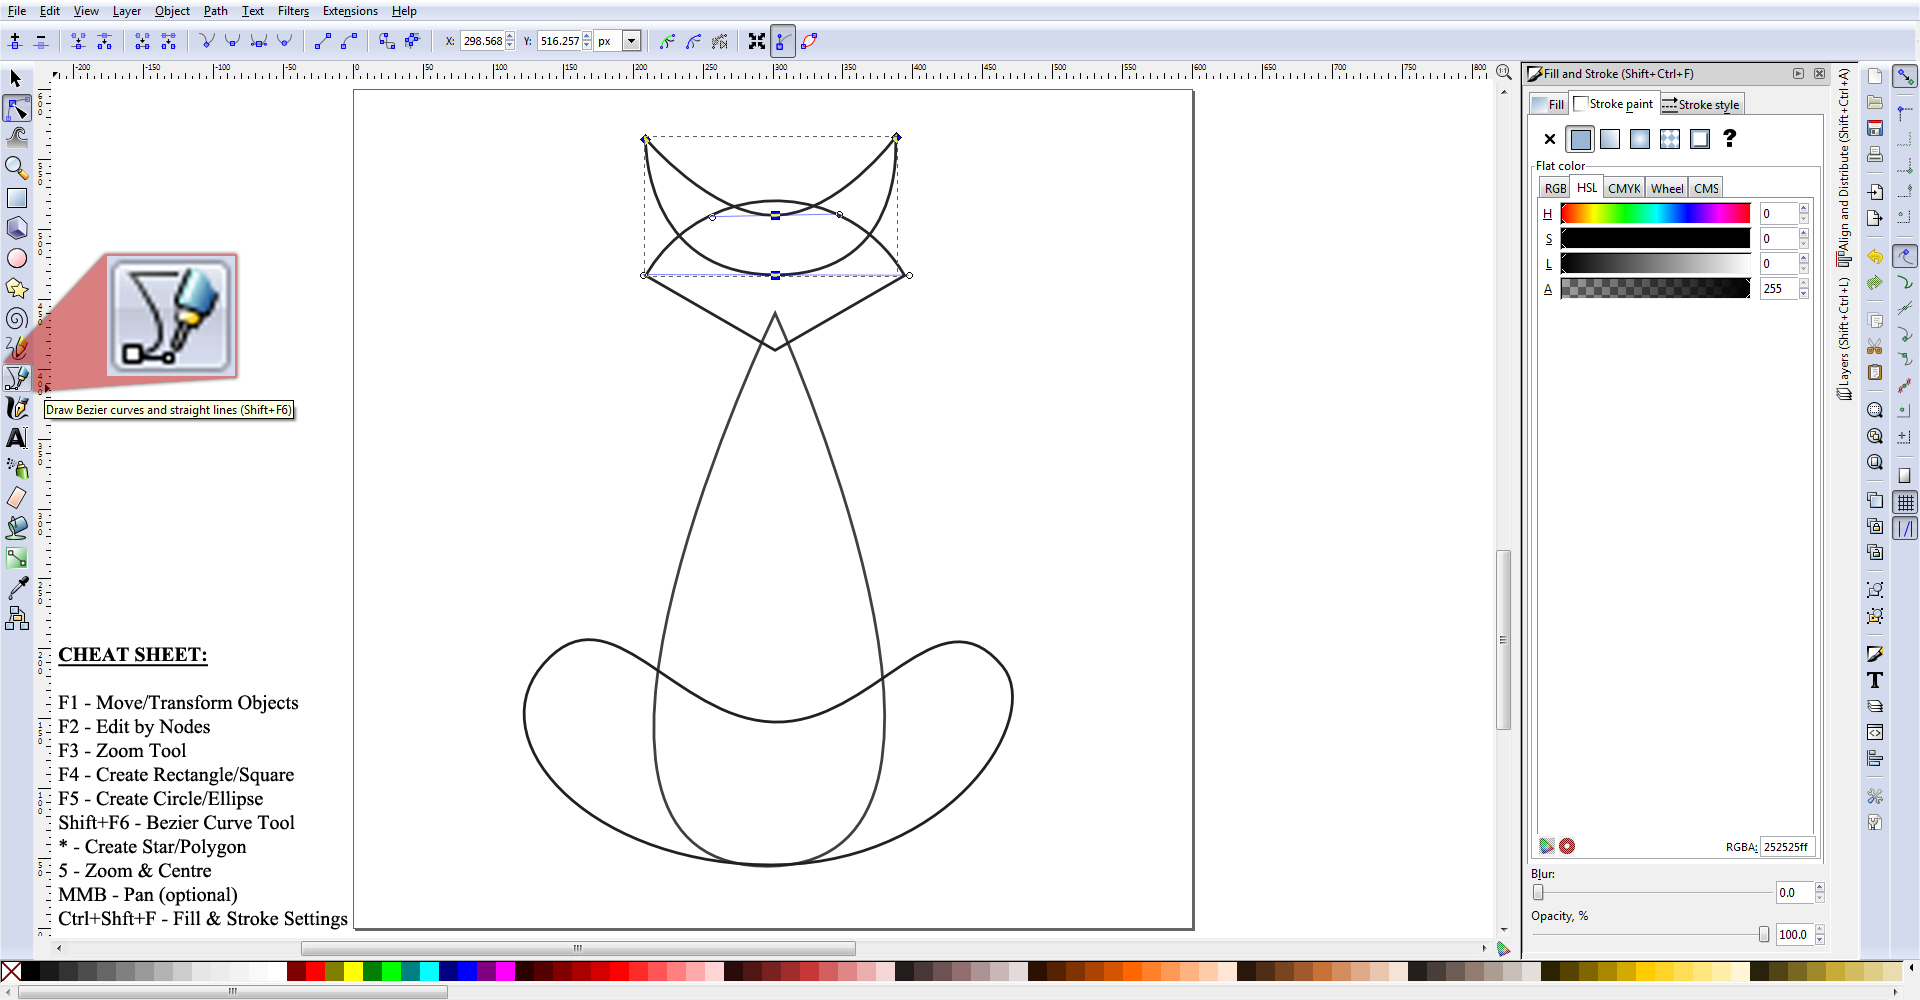This screenshot has height=1000, width=1920.
Task: Select the Spray tool
Action: pos(17,468)
